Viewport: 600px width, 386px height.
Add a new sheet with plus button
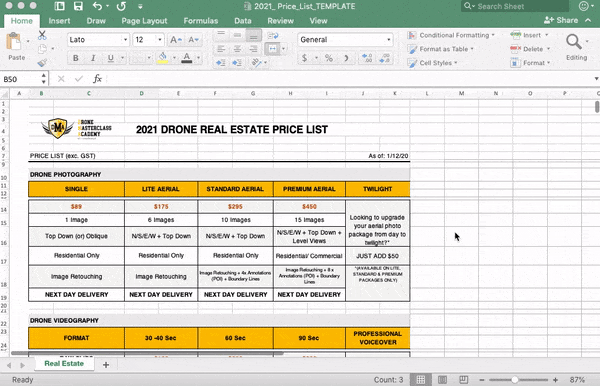pyautogui.click(x=106, y=365)
